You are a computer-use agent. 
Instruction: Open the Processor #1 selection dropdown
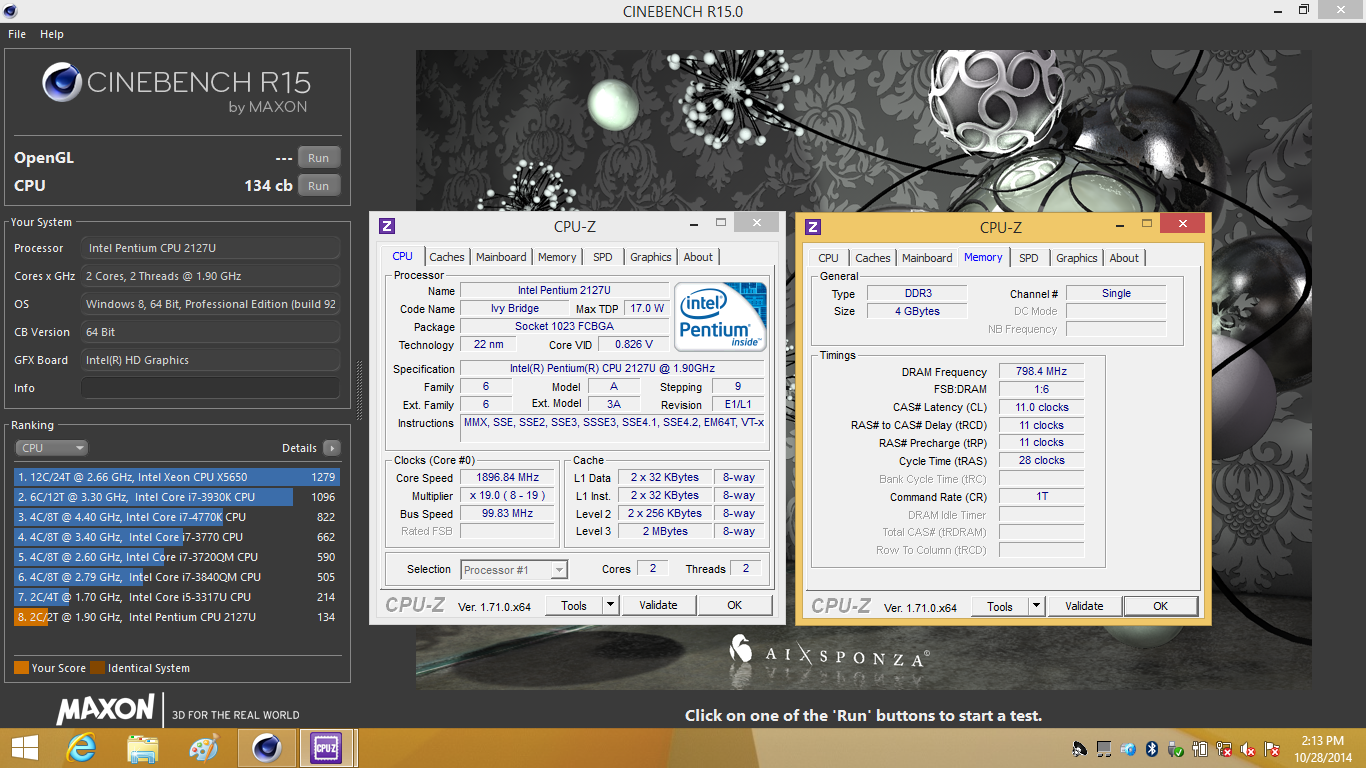tap(514, 570)
